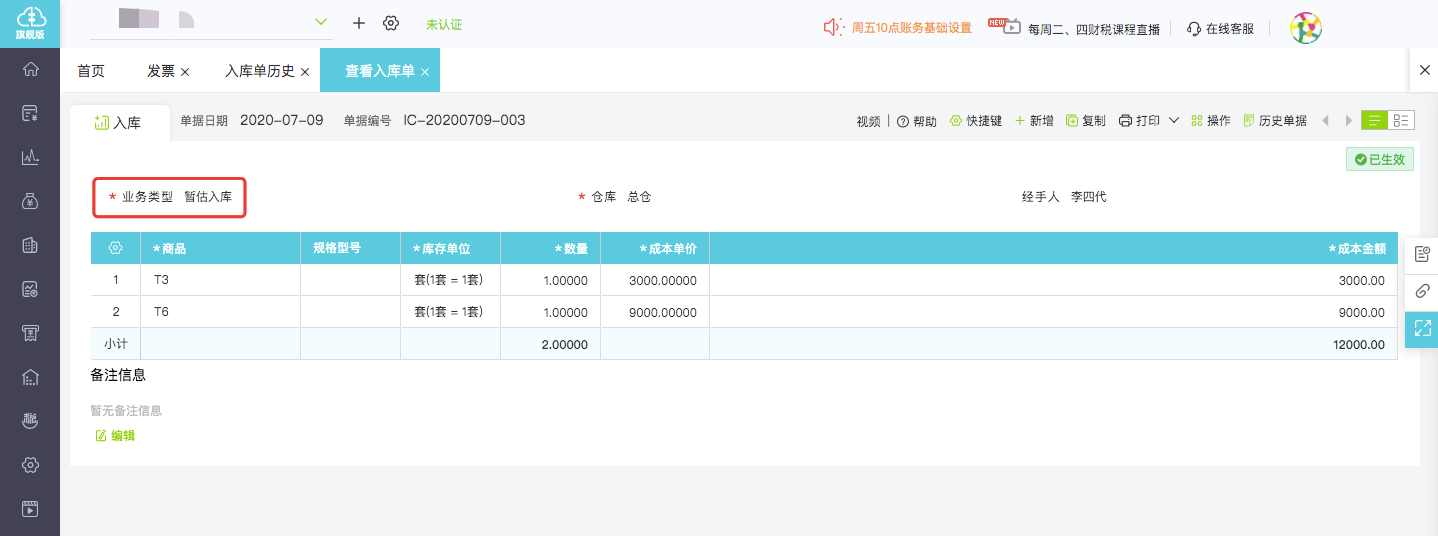Screen dimensions: 1438x536
Task: Expand the 打印 print options arrow
Action: (1174, 121)
